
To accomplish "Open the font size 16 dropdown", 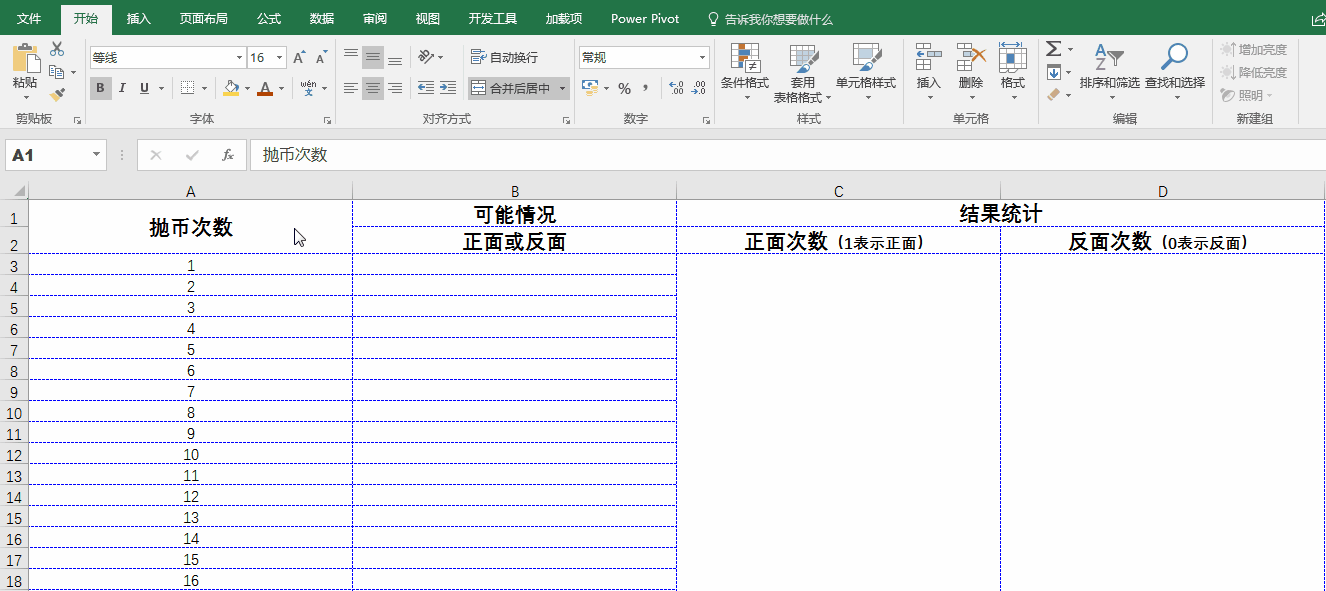I will pos(280,58).
